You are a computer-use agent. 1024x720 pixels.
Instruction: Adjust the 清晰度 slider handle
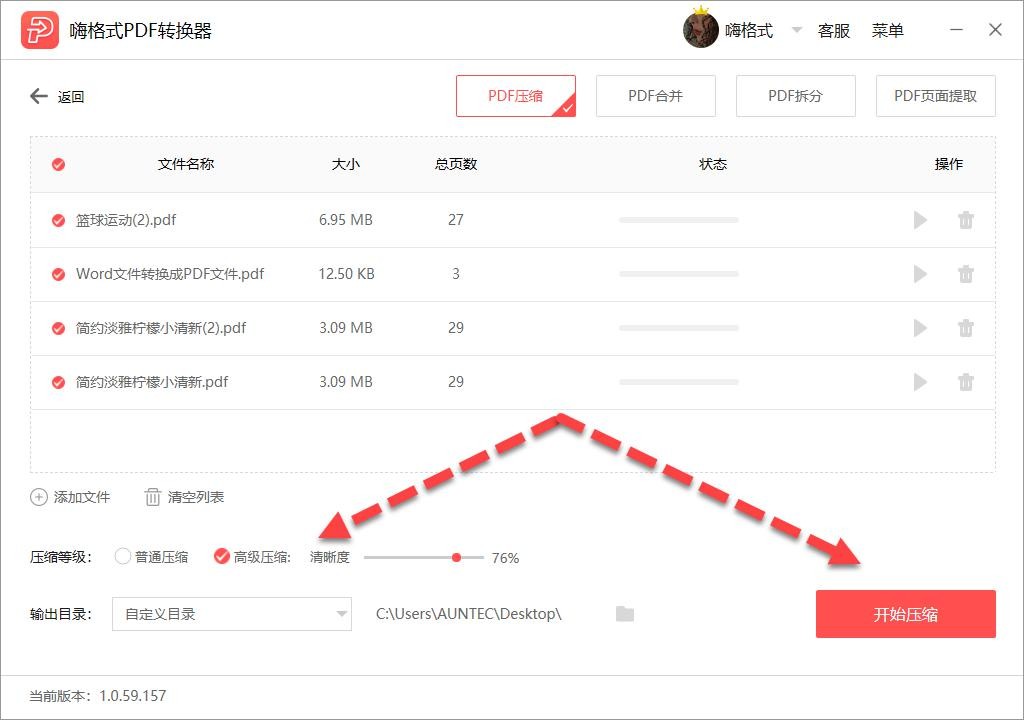coord(456,557)
